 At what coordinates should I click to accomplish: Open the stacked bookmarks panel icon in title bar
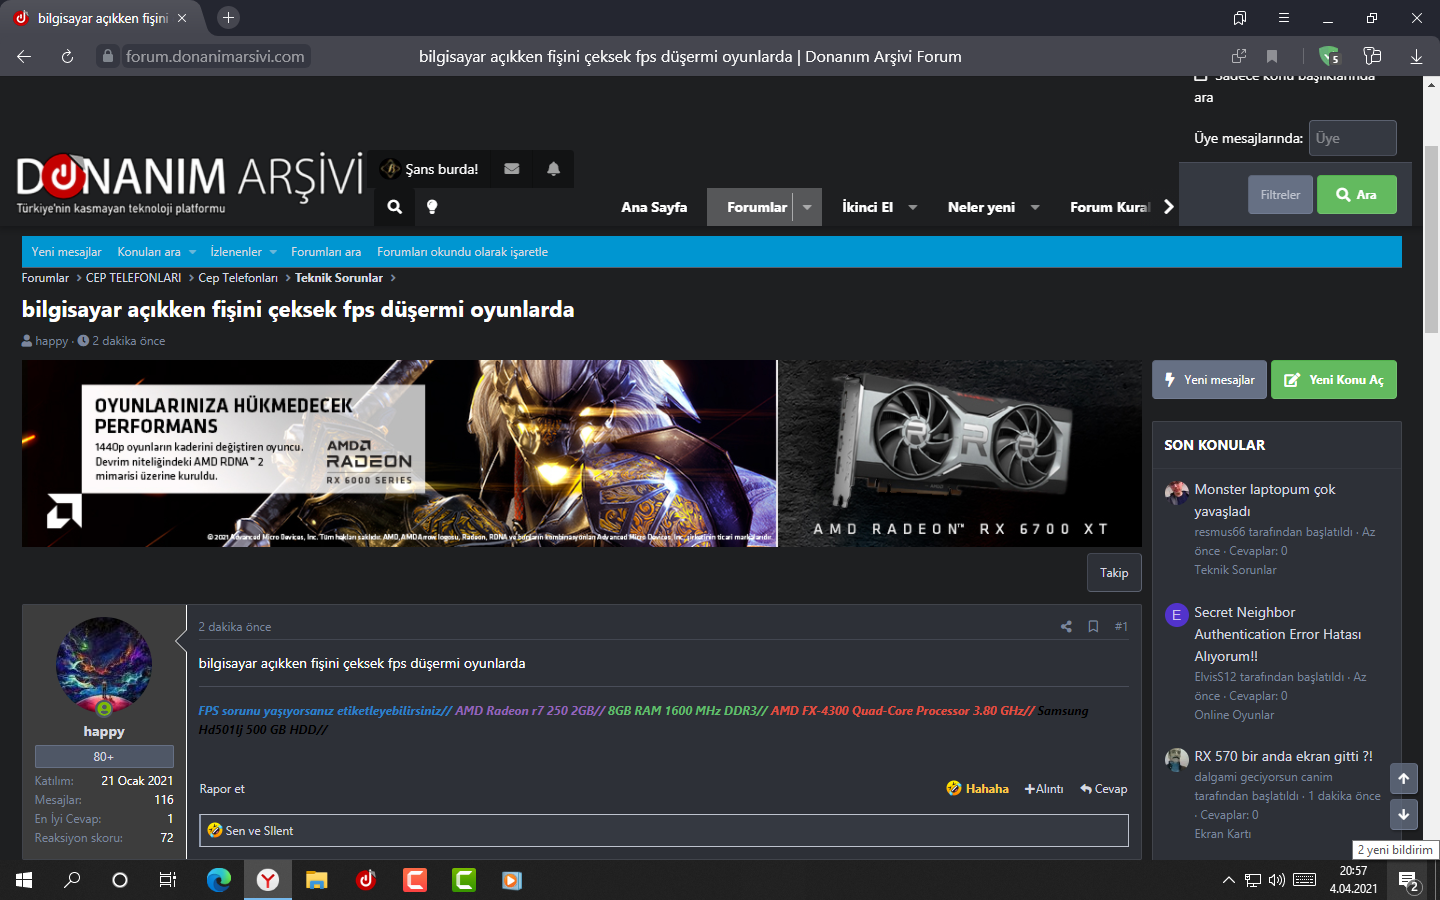pyautogui.click(x=1240, y=18)
